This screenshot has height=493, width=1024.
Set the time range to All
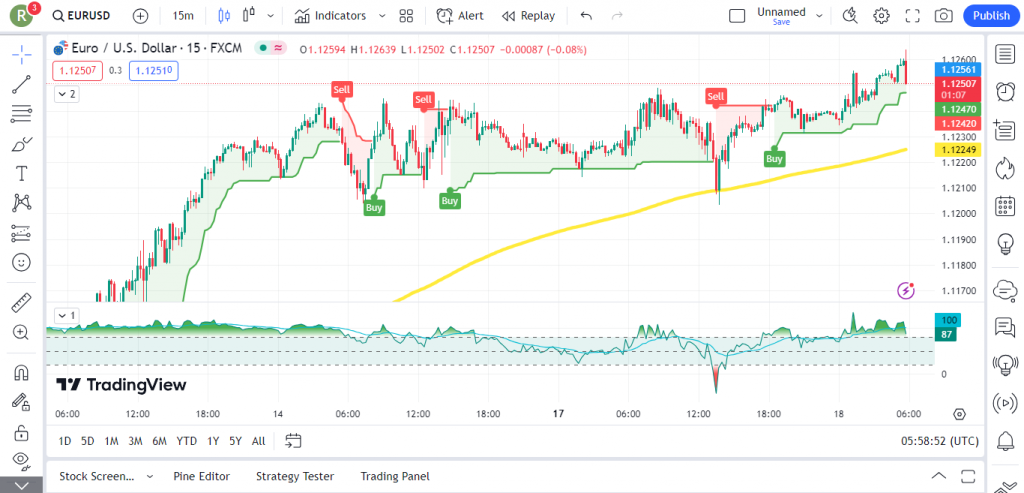pos(259,441)
